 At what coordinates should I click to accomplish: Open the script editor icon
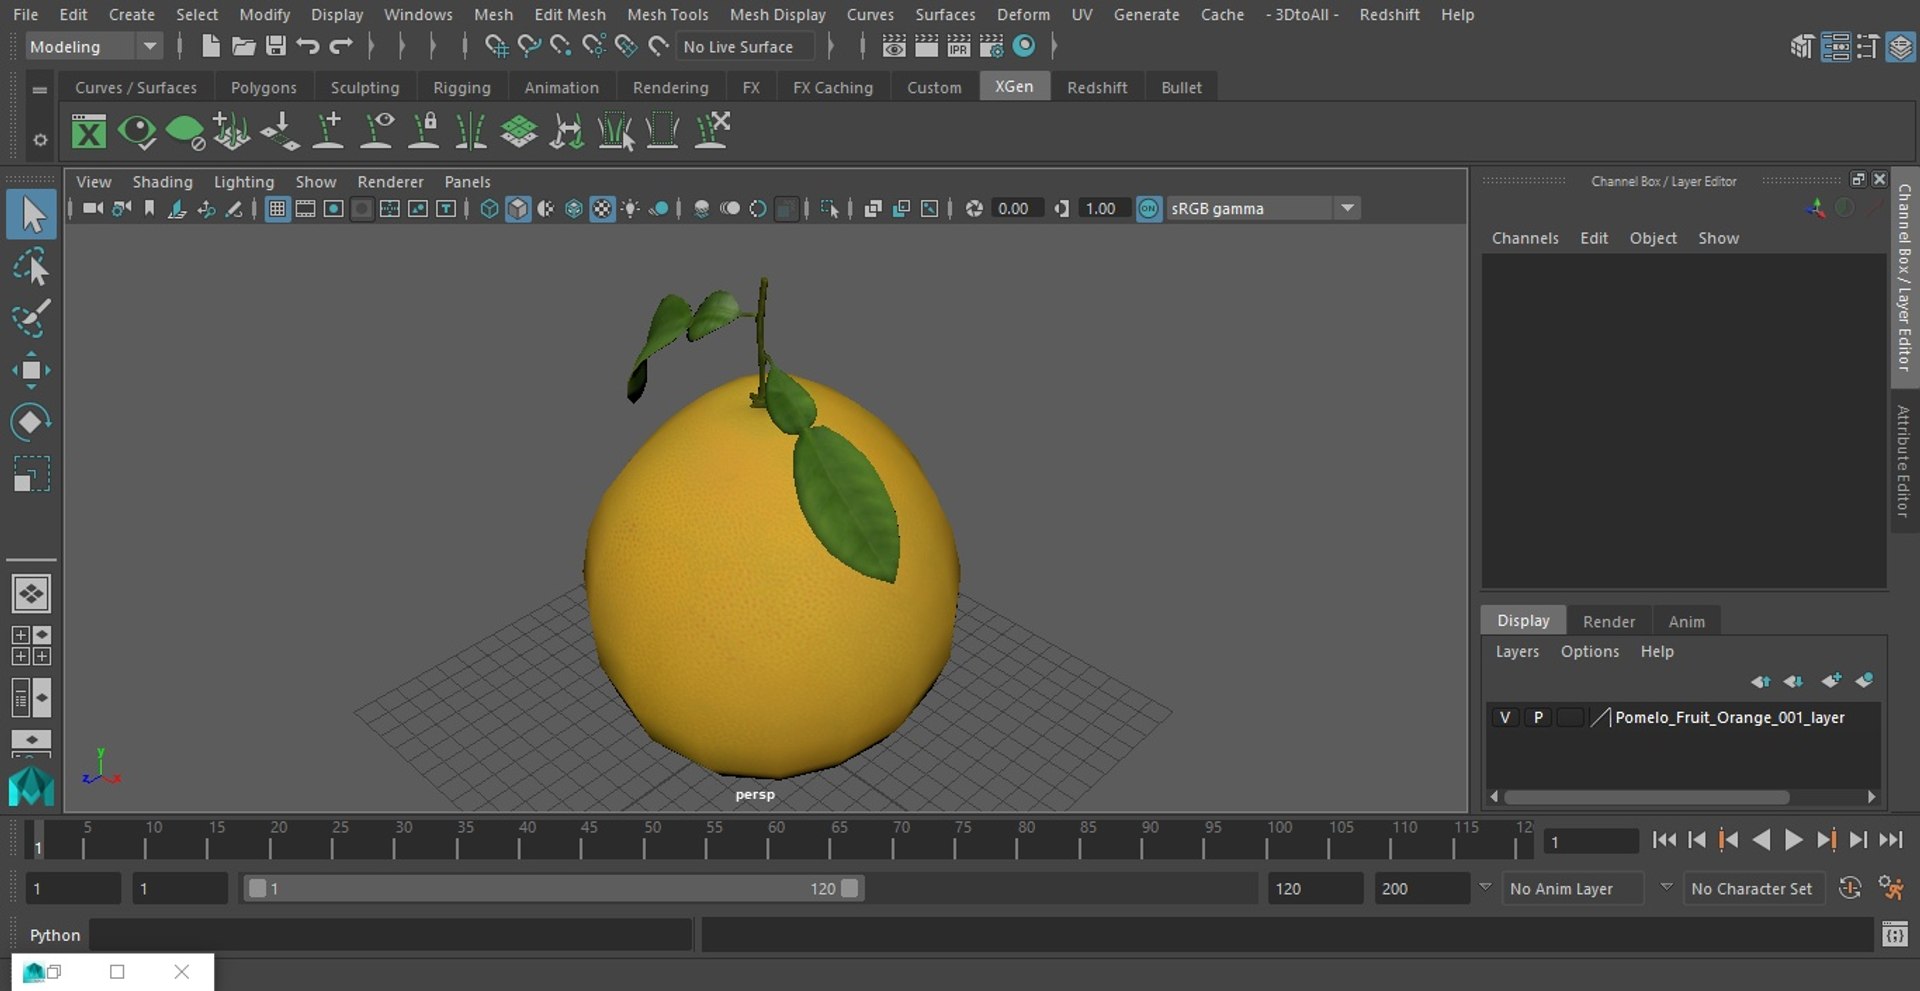coord(1895,935)
